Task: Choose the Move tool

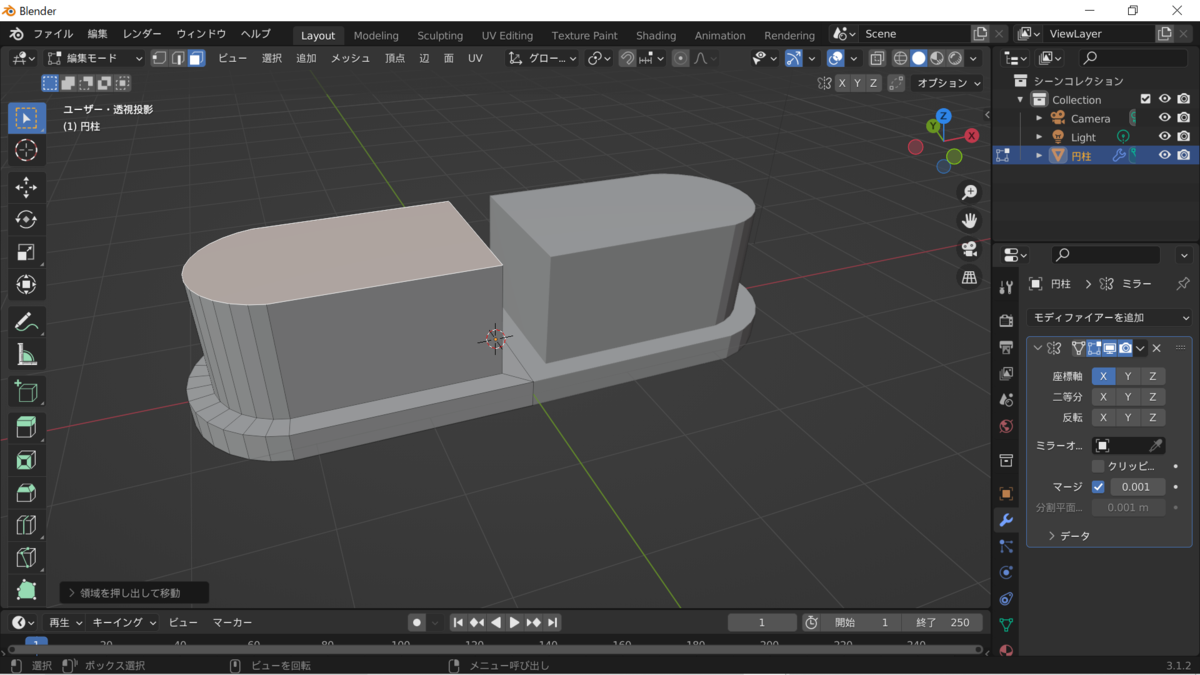Action: [27, 187]
